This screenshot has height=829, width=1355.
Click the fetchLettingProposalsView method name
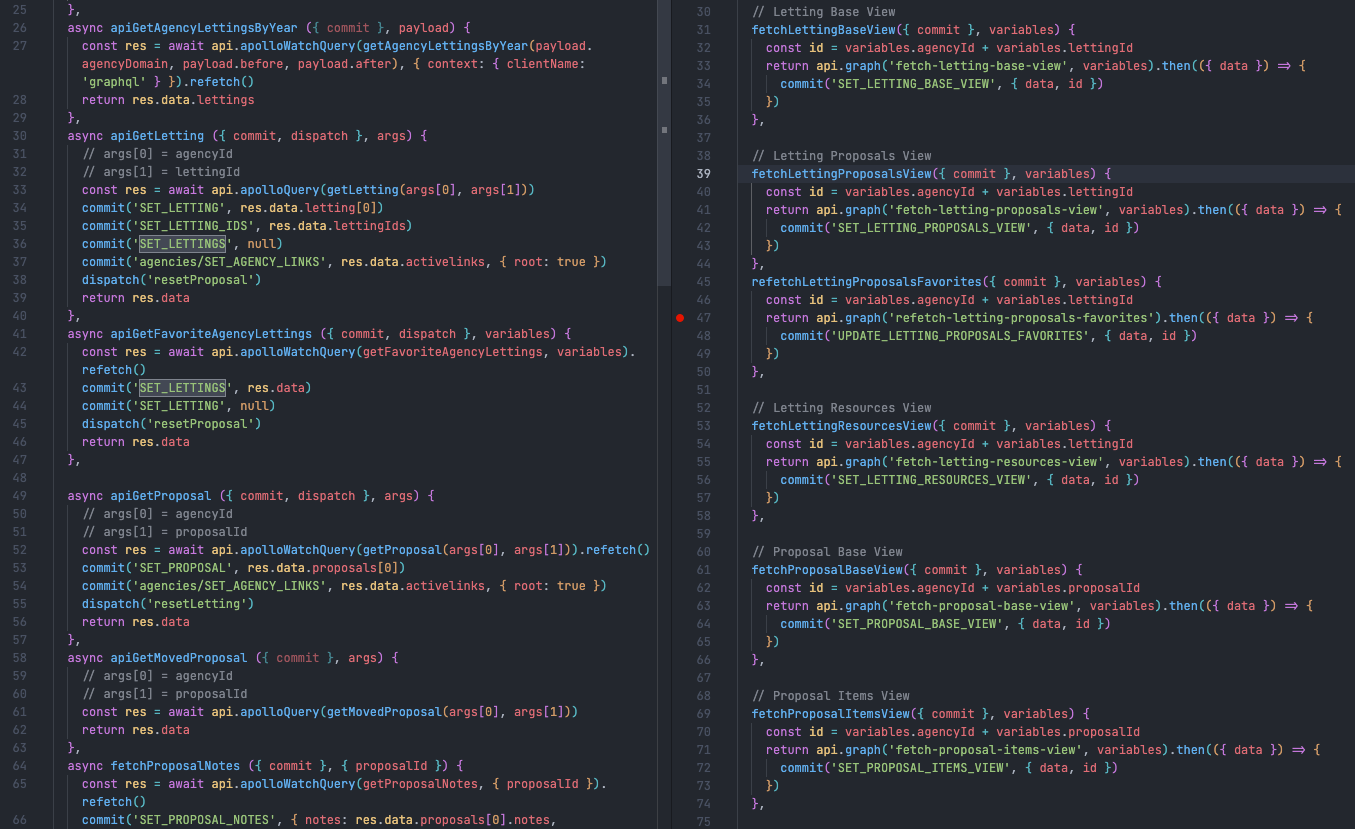(842, 174)
